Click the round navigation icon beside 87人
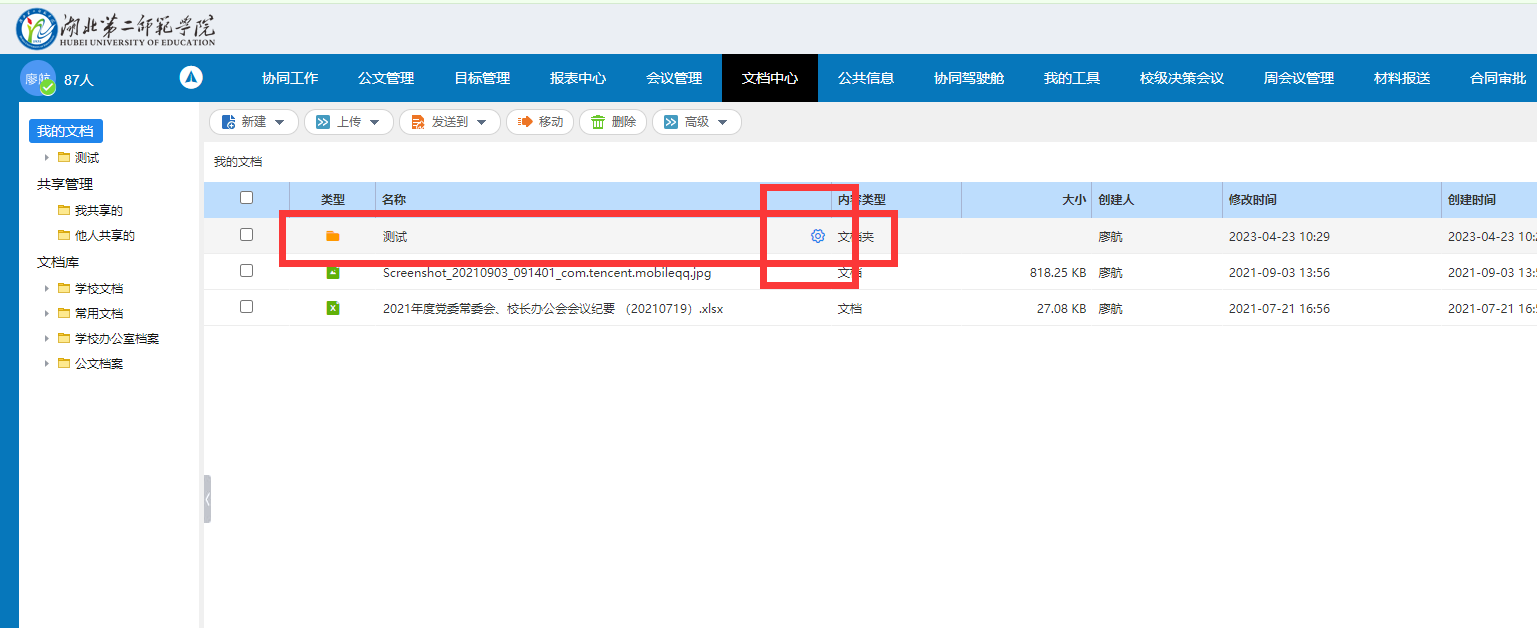The width and height of the screenshot is (1537, 628). 191,77
